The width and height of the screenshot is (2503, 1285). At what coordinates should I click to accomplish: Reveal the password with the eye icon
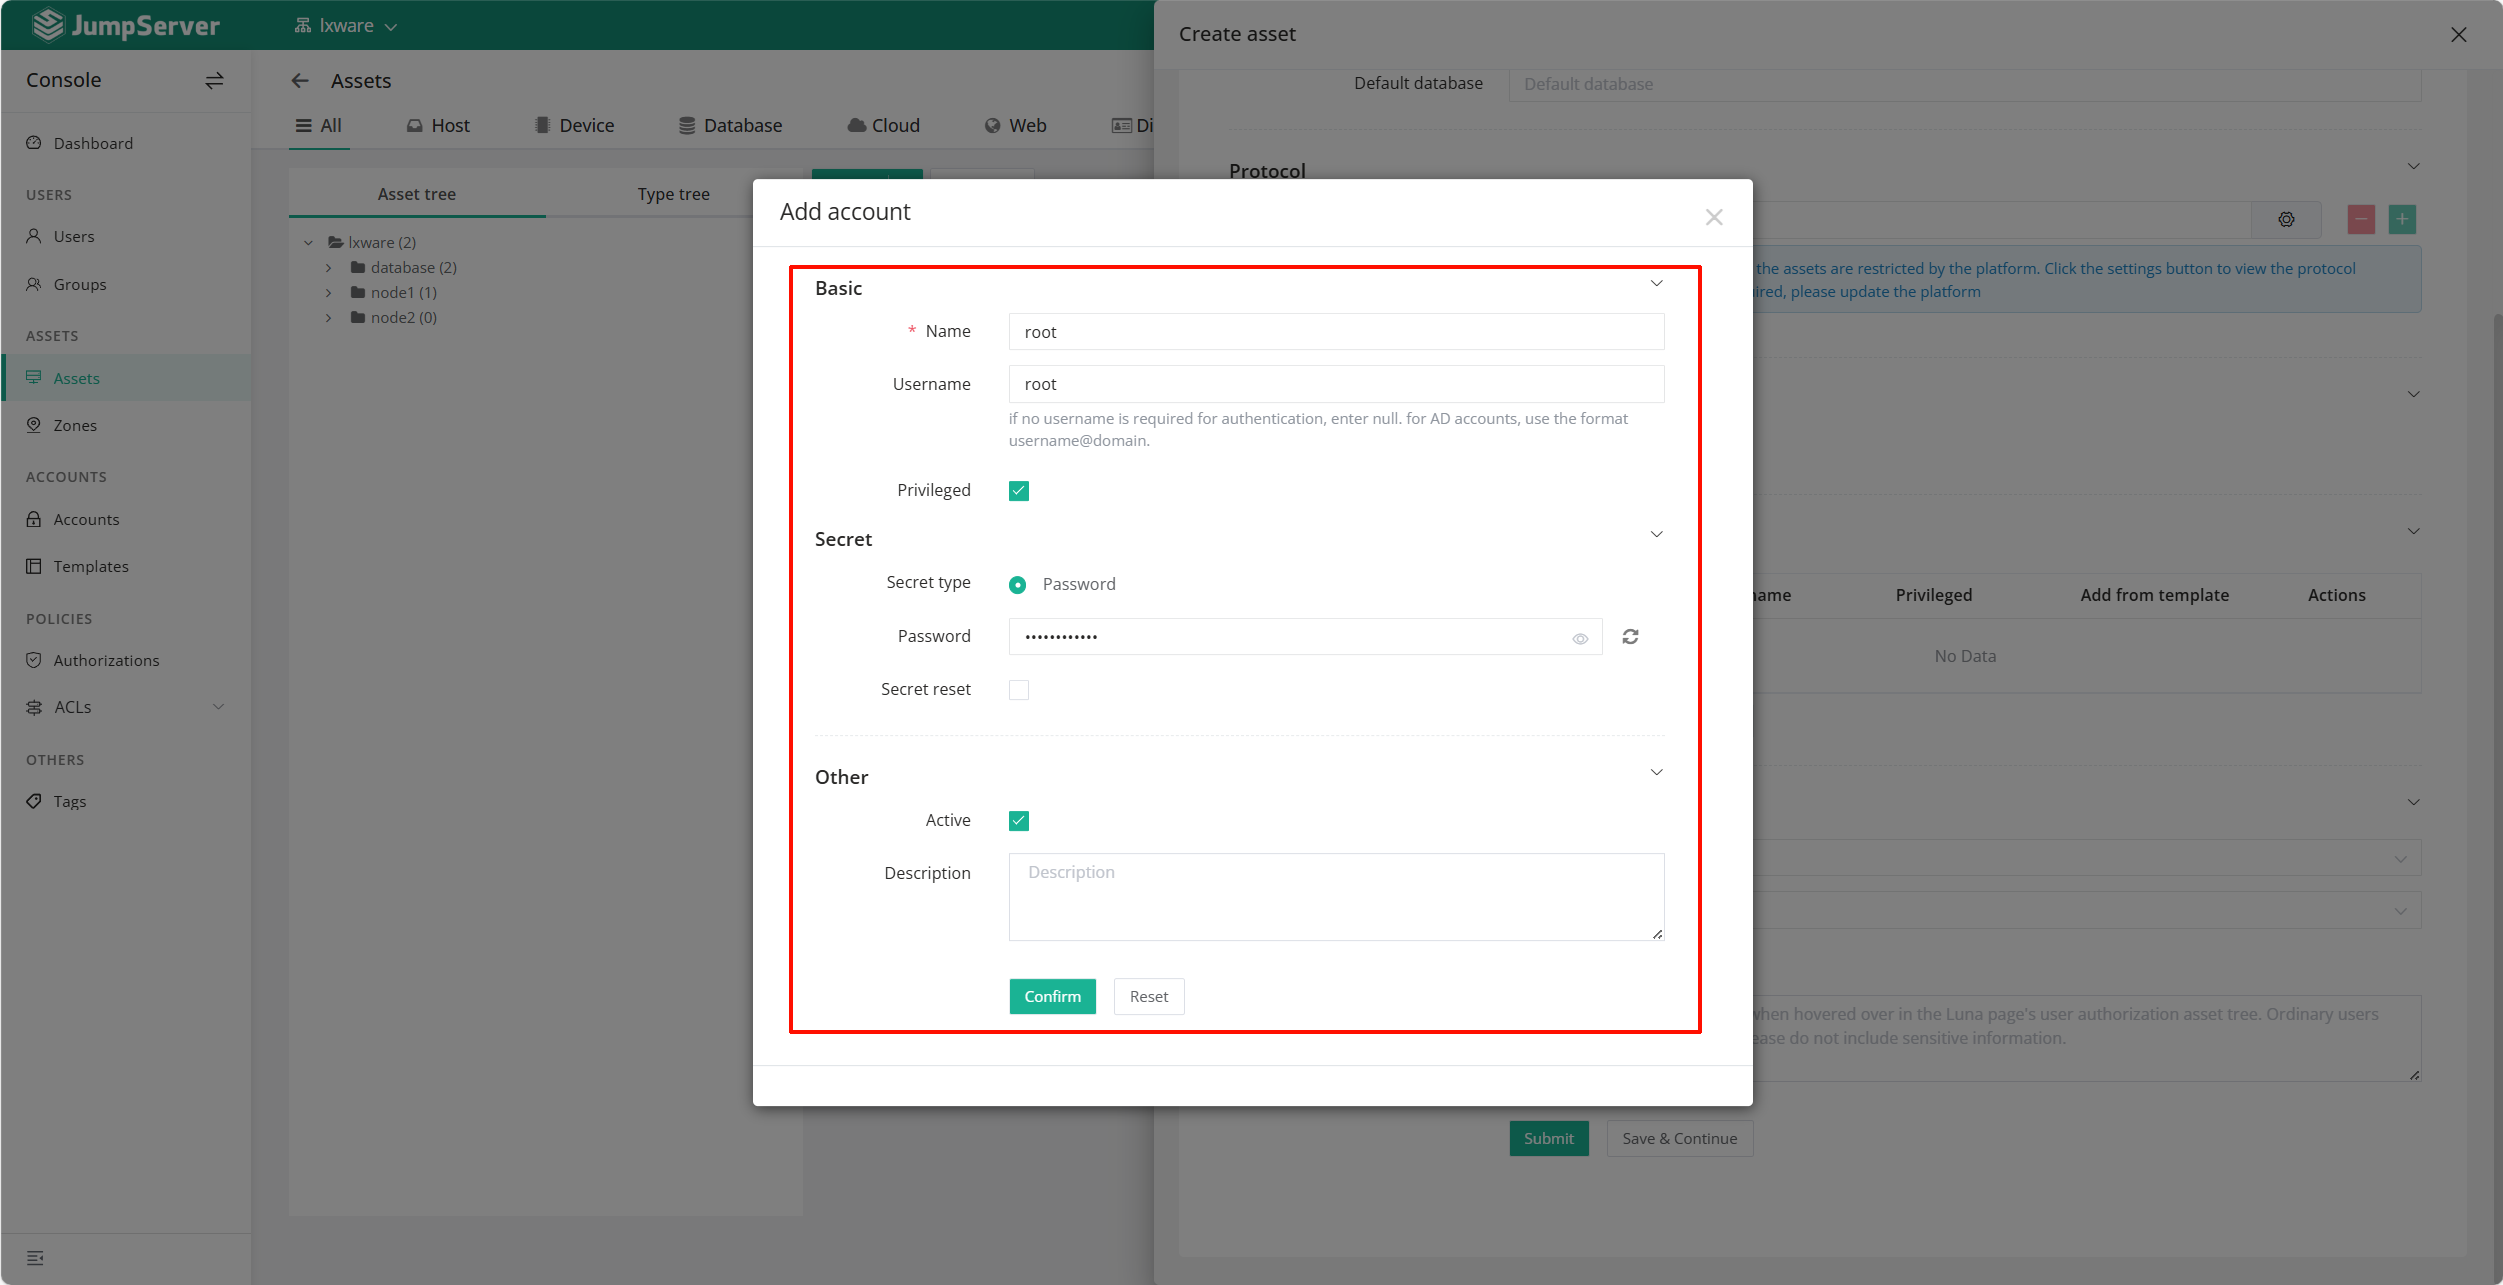(x=1580, y=637)
